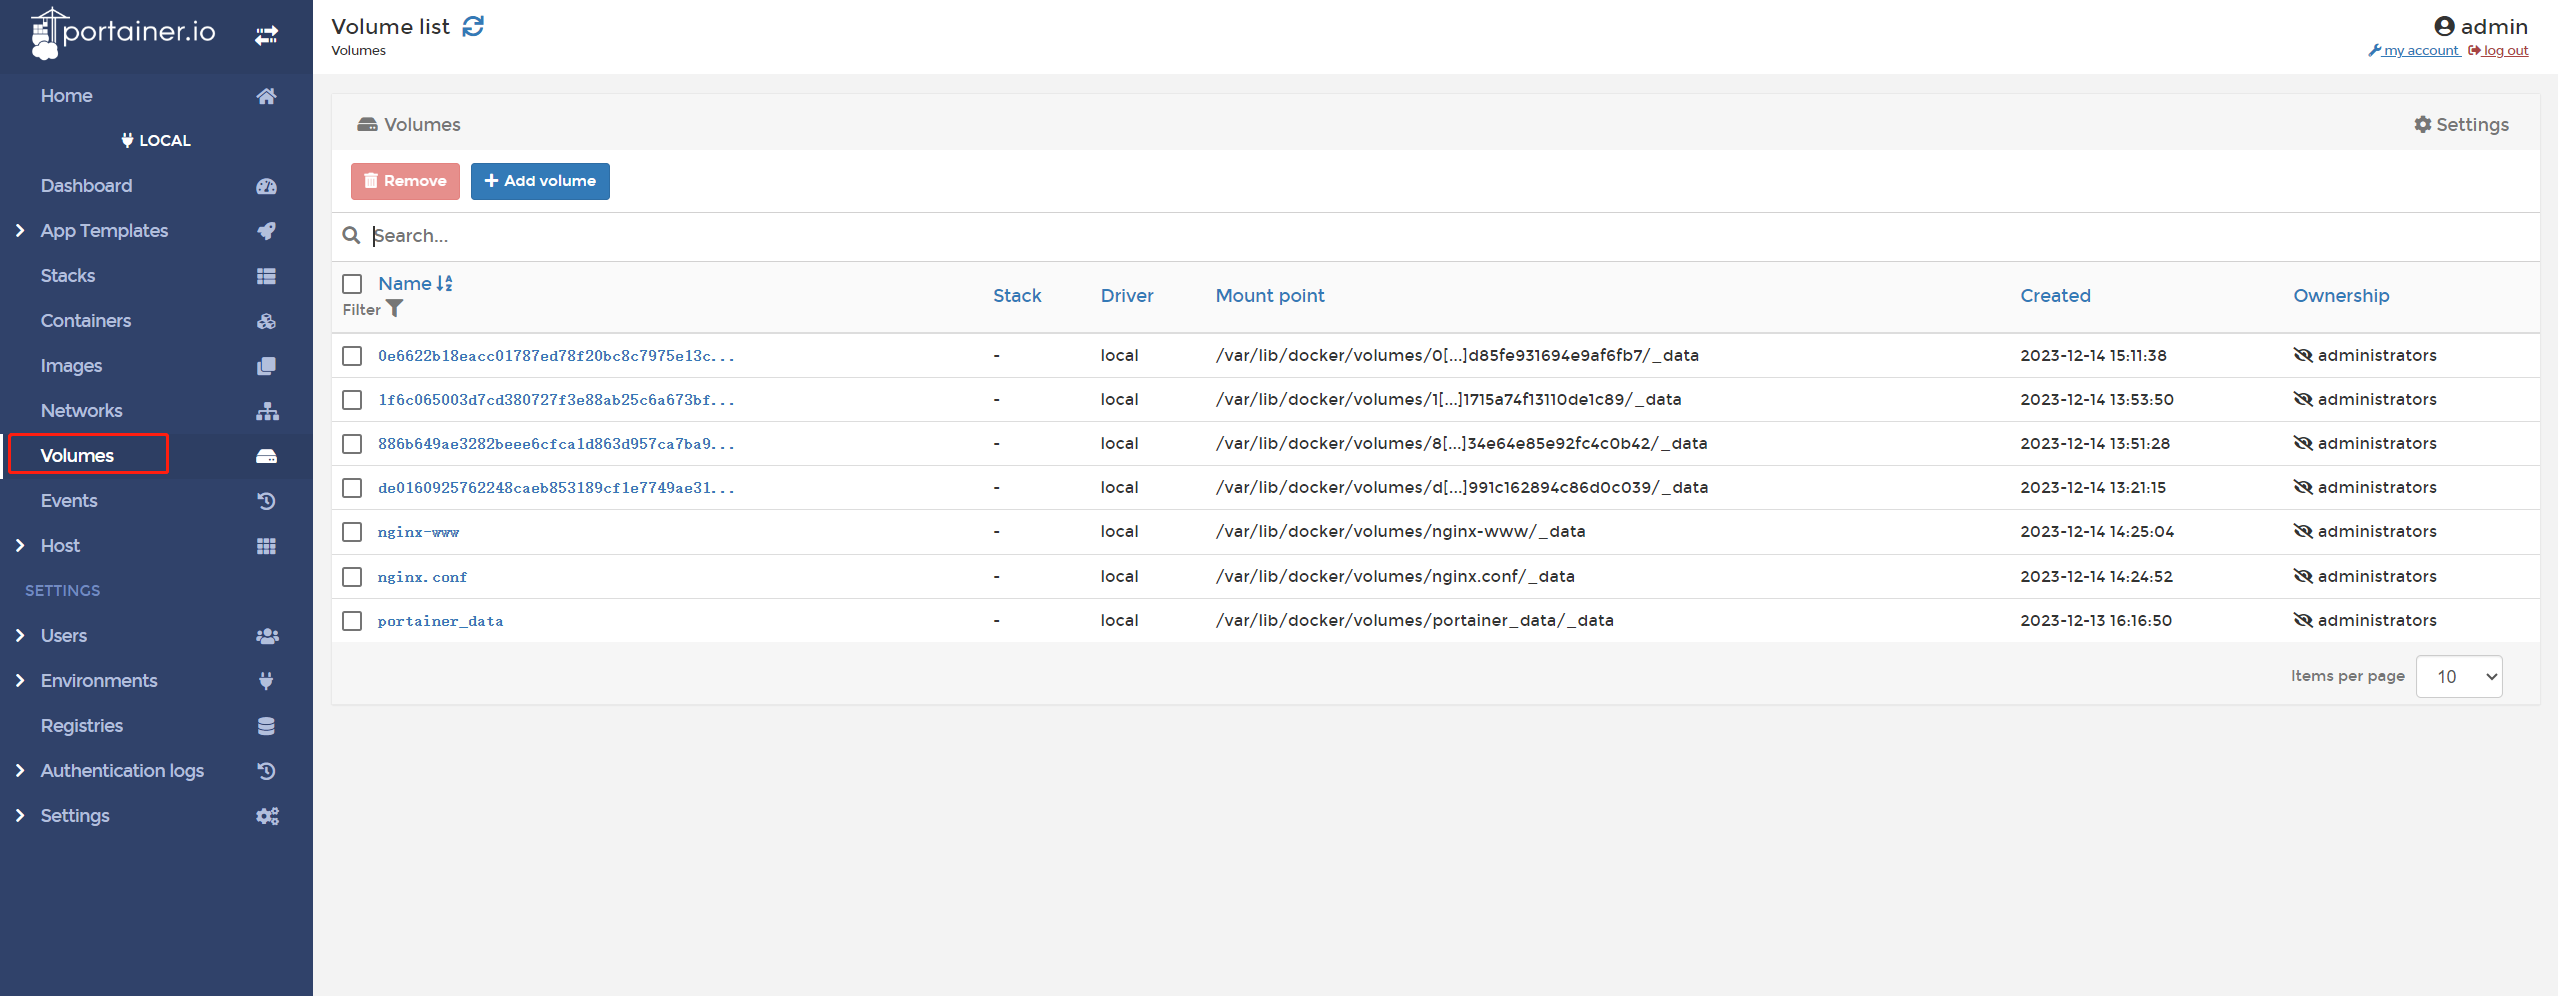Click ownership eye icon for nginx-www row
2558x996 pixels.
click(2303, 532)
